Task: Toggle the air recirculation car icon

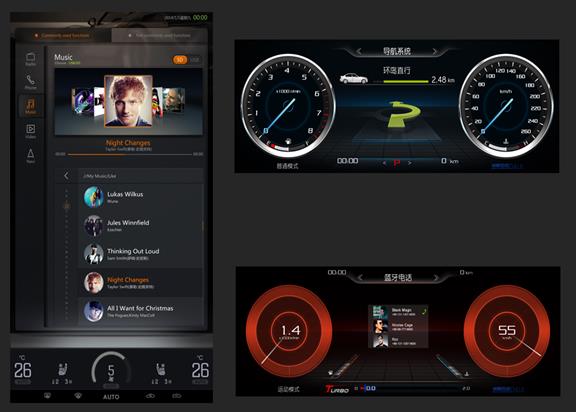Action: (150, 396)
